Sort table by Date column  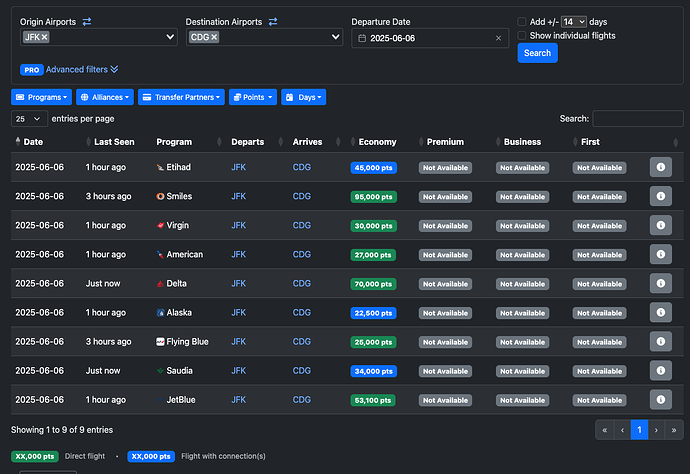tap(33, 142)
